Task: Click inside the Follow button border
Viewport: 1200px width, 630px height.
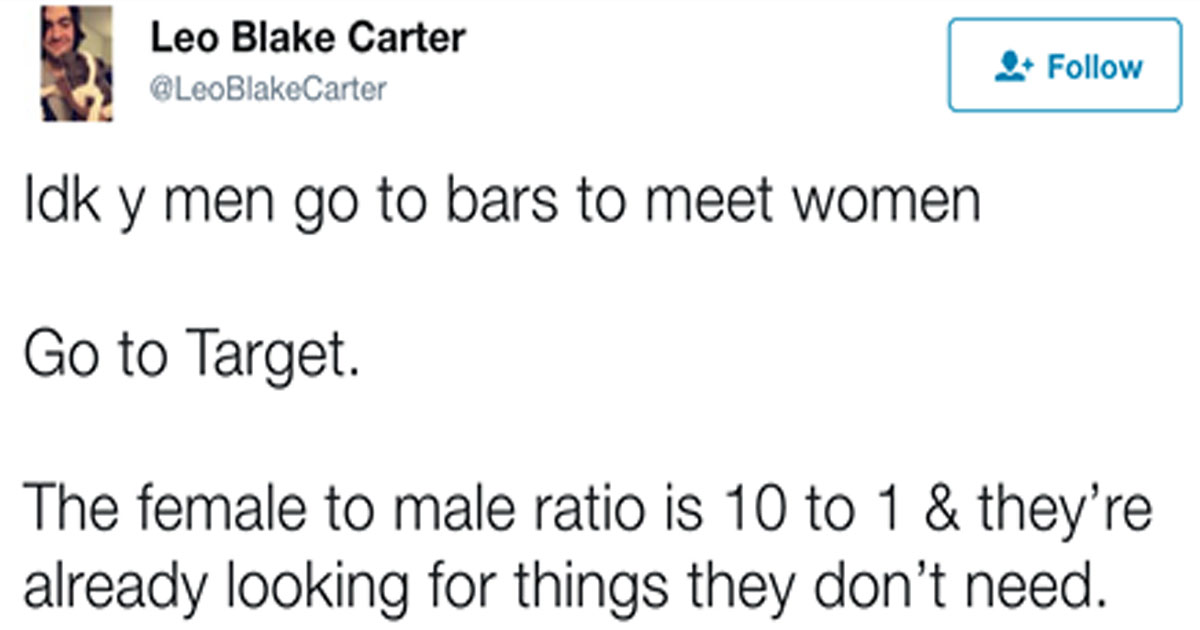Action: coord(1063,67)
